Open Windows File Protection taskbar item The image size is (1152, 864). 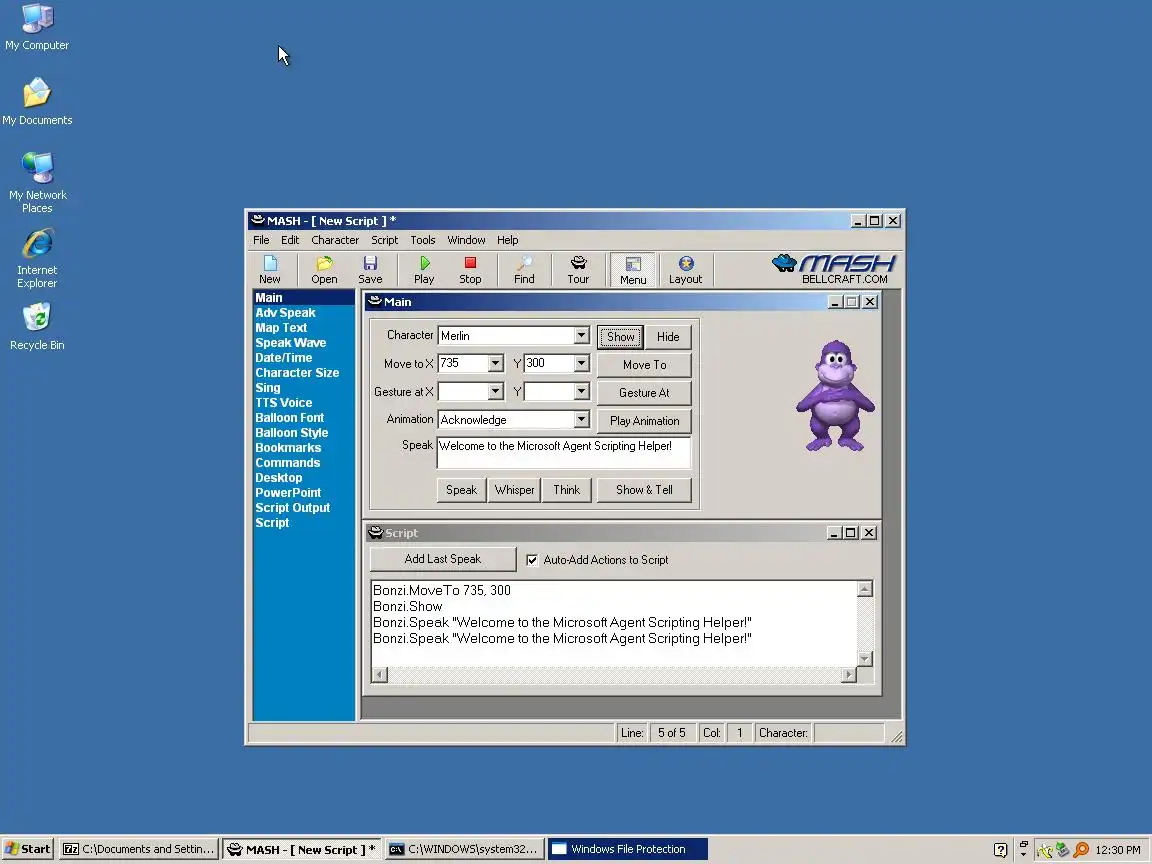pyautogui.click(x=627, y=849)
